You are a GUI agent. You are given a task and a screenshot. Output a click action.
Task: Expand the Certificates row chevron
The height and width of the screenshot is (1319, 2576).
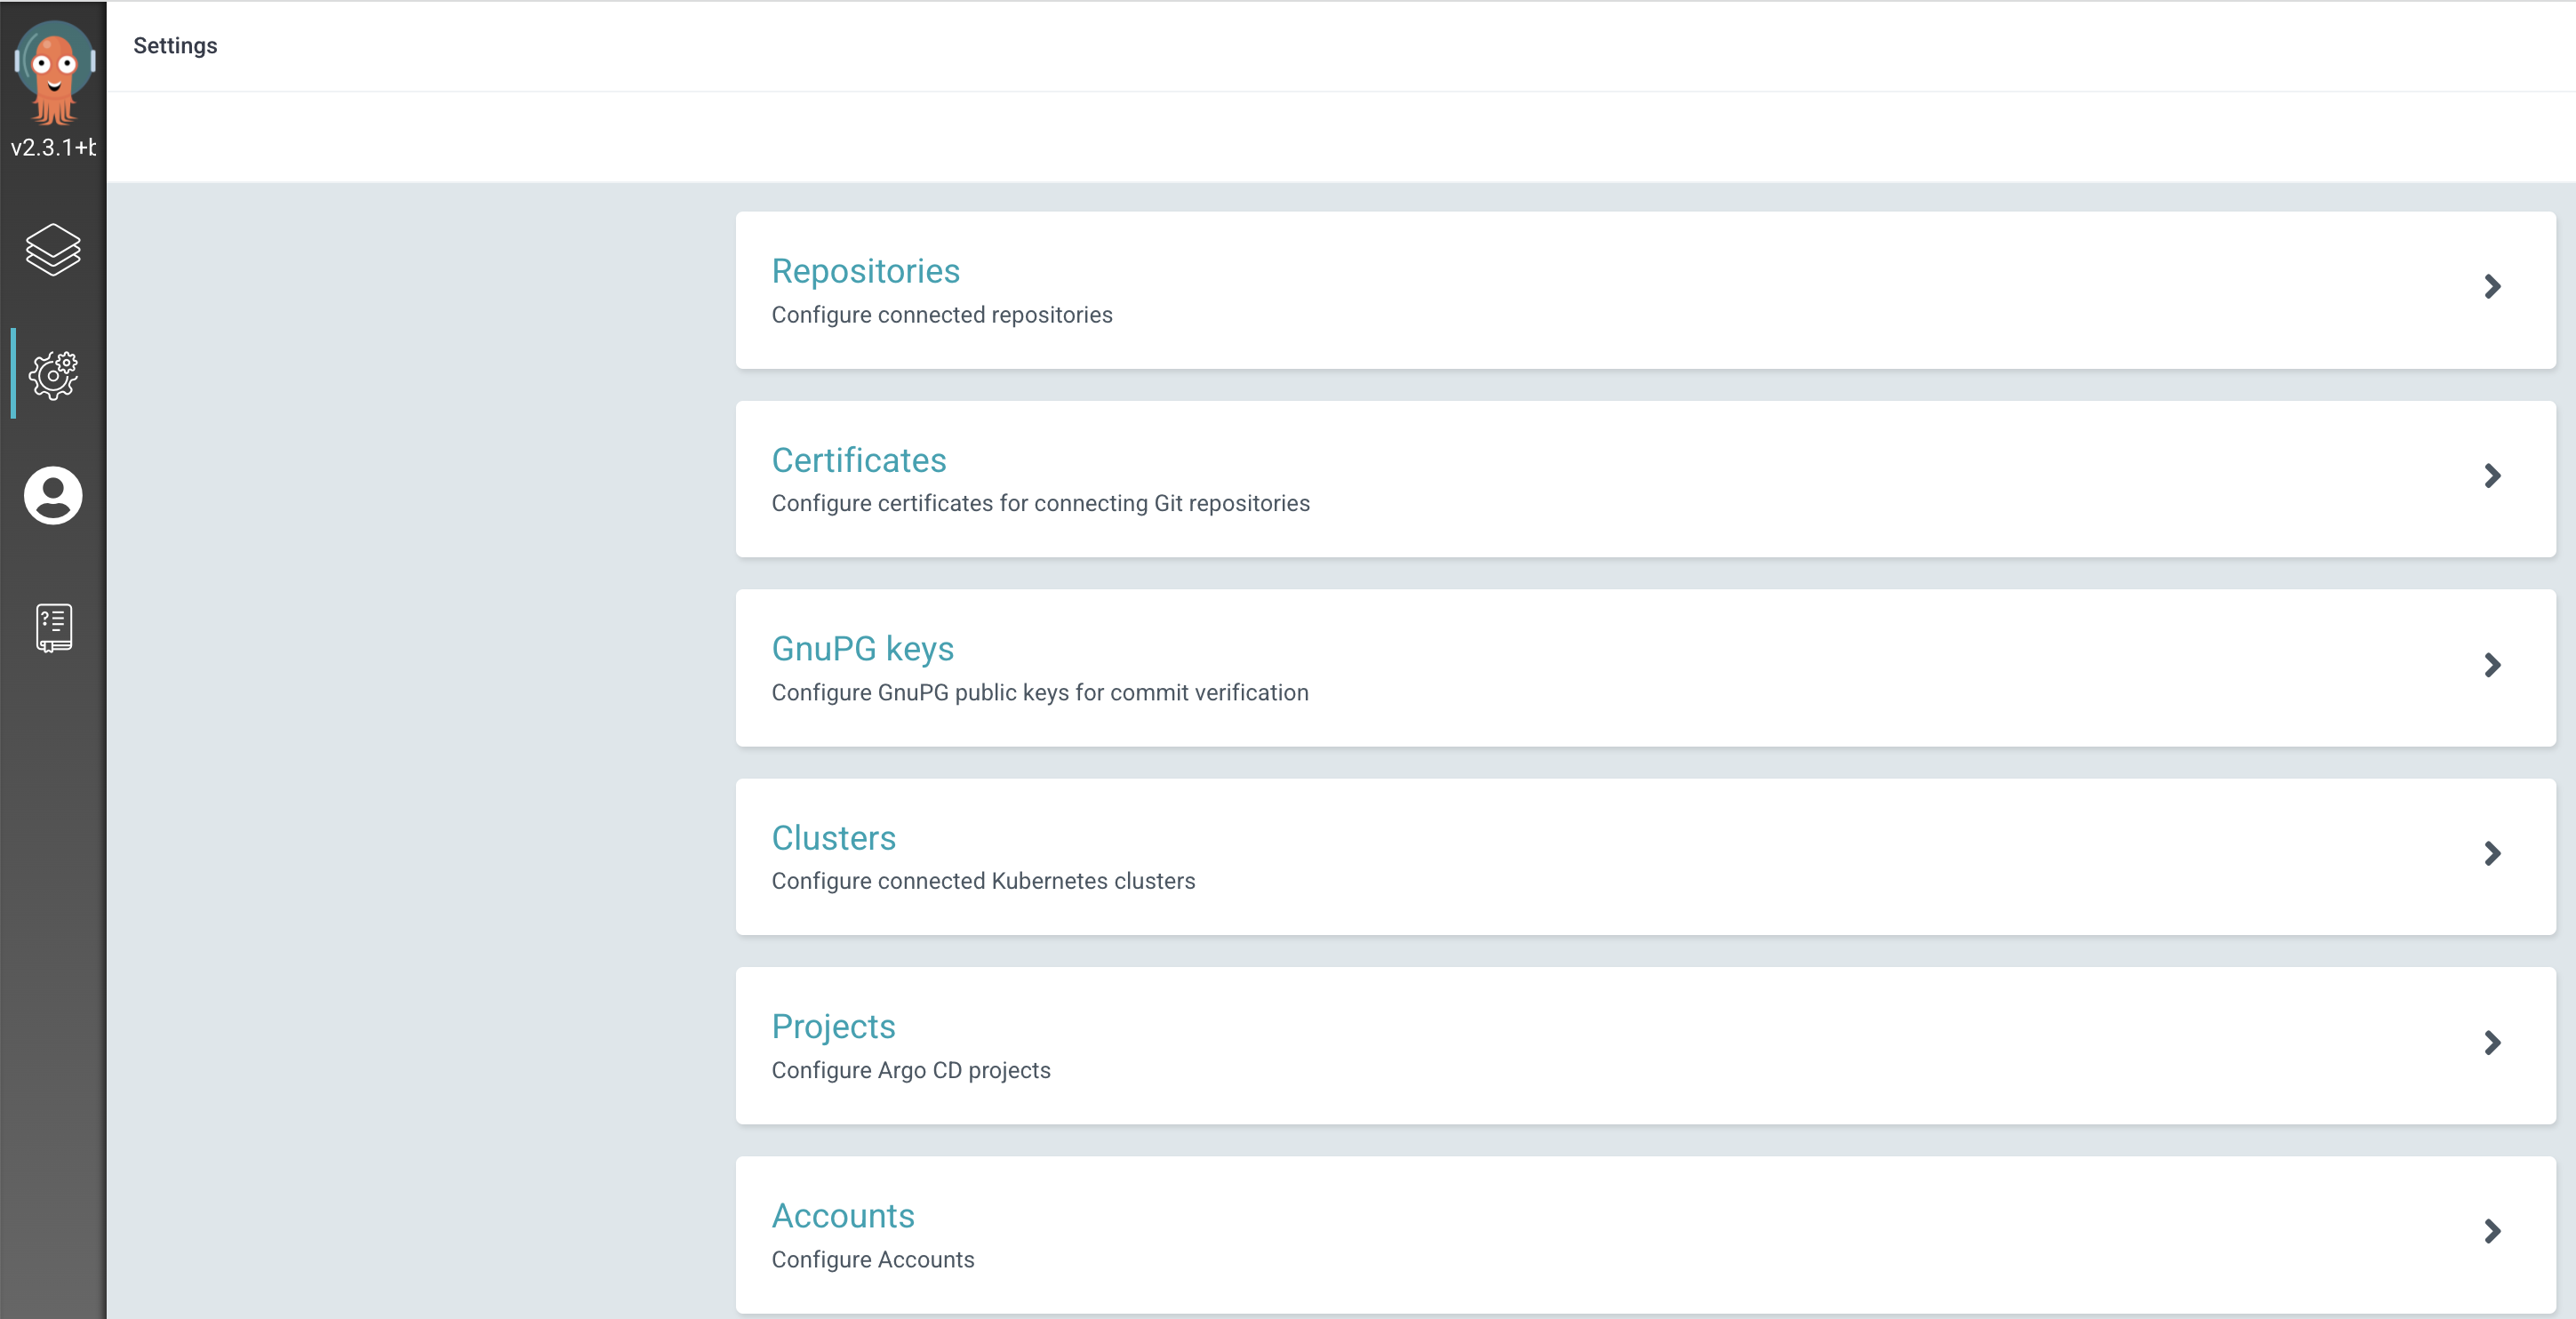coord(2492,476)
